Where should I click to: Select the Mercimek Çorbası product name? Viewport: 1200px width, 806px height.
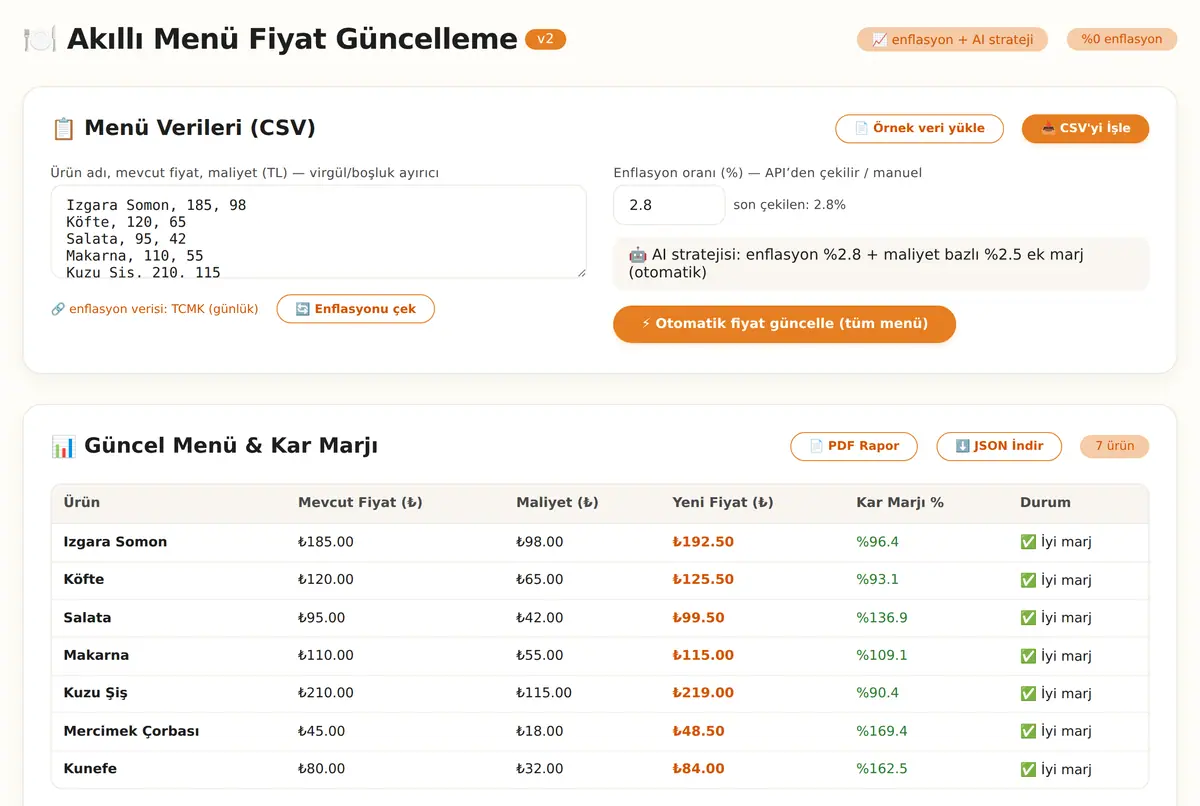tap(132, 731)
